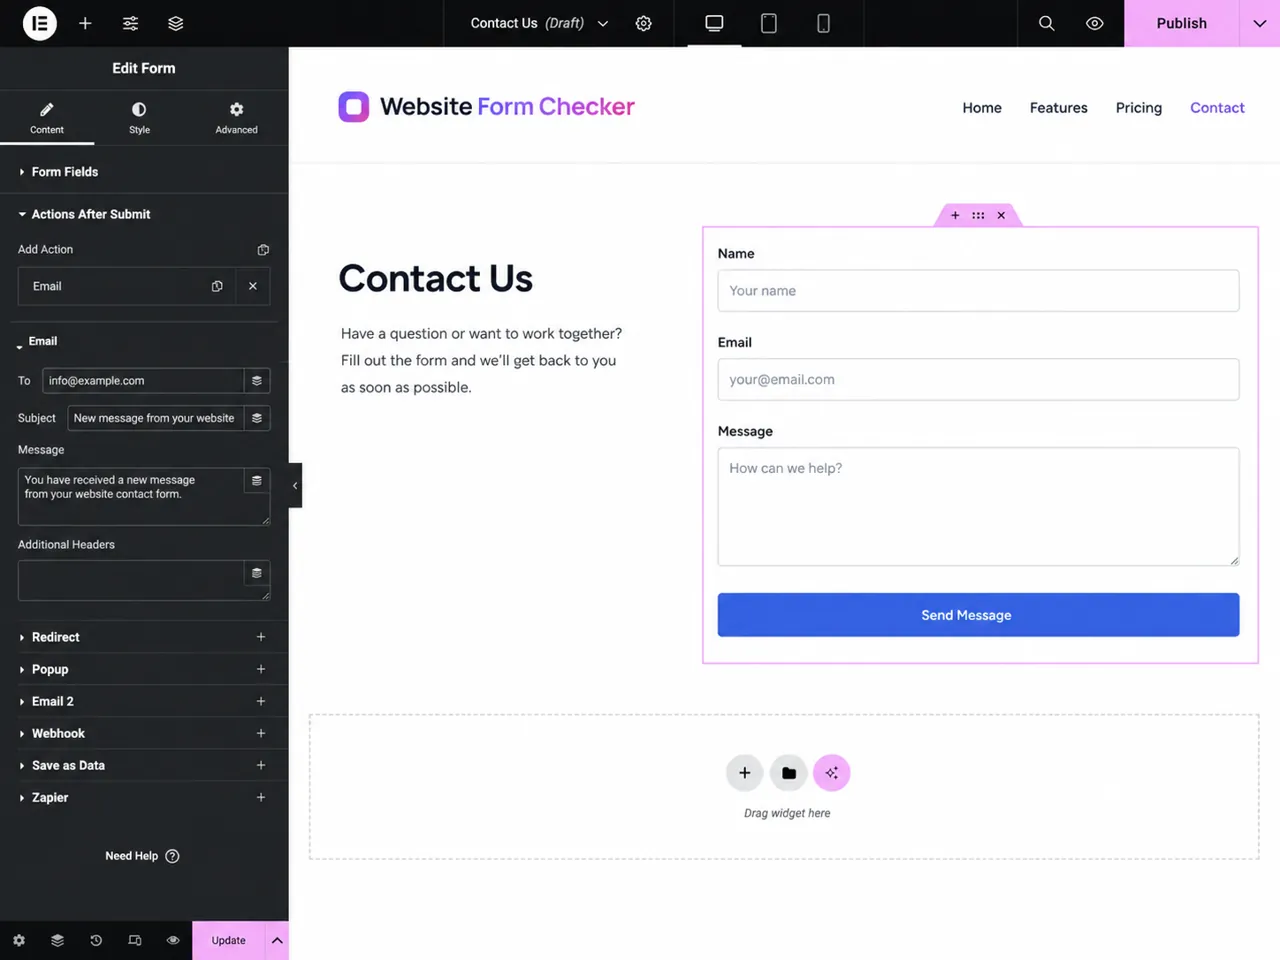Open page settings gear next to Contact Us

pos(644,23)
